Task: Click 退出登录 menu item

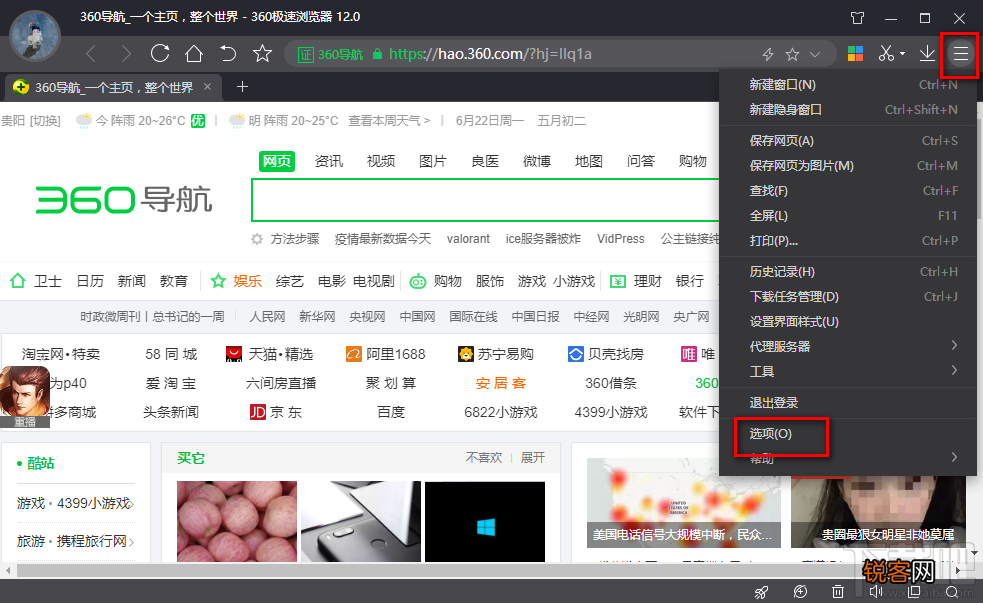Action: (848, 403)
